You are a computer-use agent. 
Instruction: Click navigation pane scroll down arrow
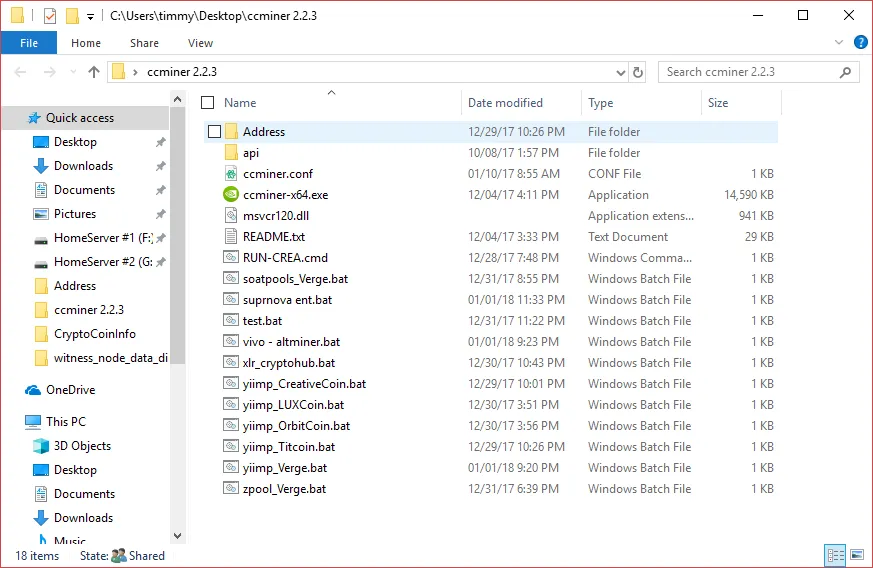pos(177,536)
